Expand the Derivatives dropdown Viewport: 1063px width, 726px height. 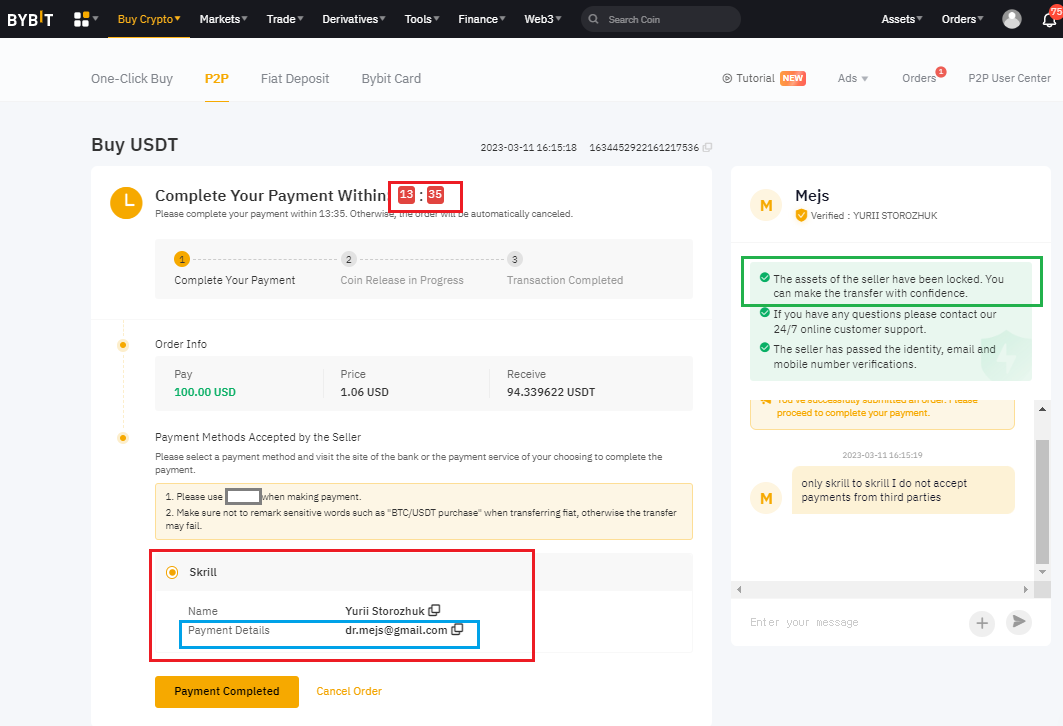tap(354, 19)
